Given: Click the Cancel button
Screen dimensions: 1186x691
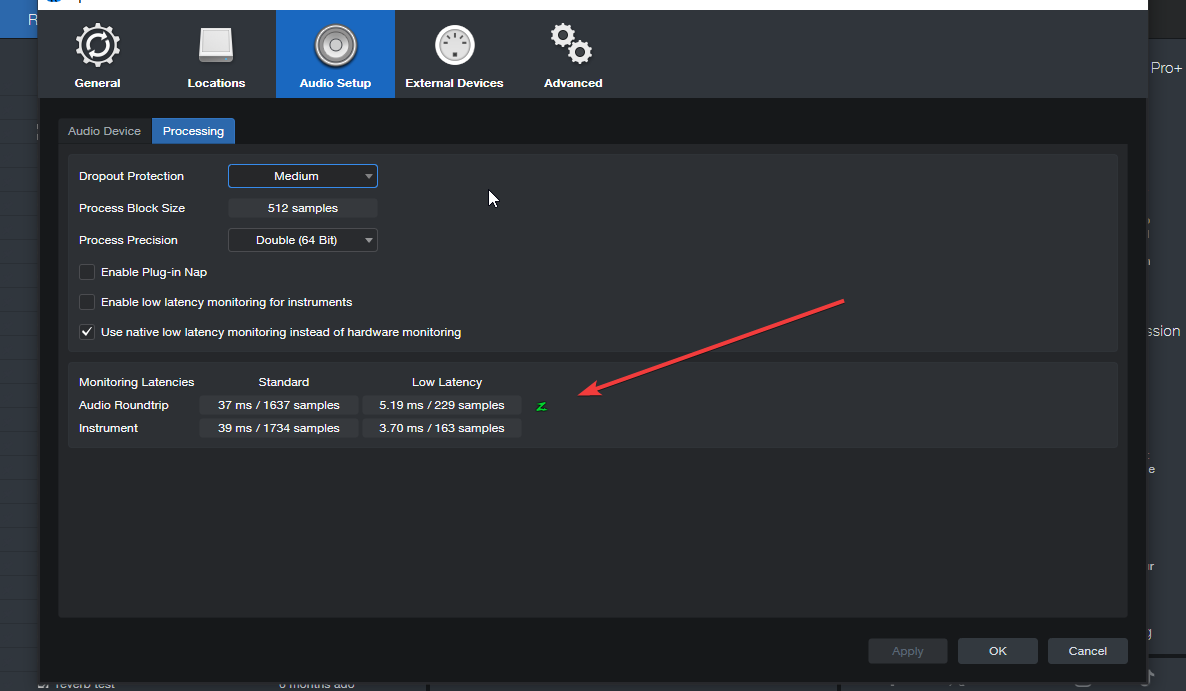Looking at the screenshot, I should (x=1088, y=651).
